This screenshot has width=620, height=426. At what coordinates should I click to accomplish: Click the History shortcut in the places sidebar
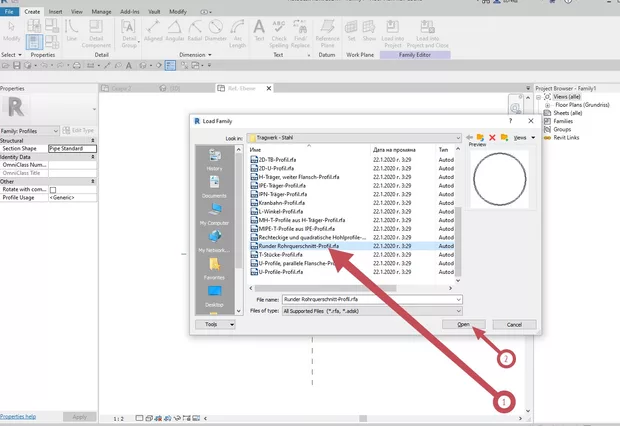point(215,159)
